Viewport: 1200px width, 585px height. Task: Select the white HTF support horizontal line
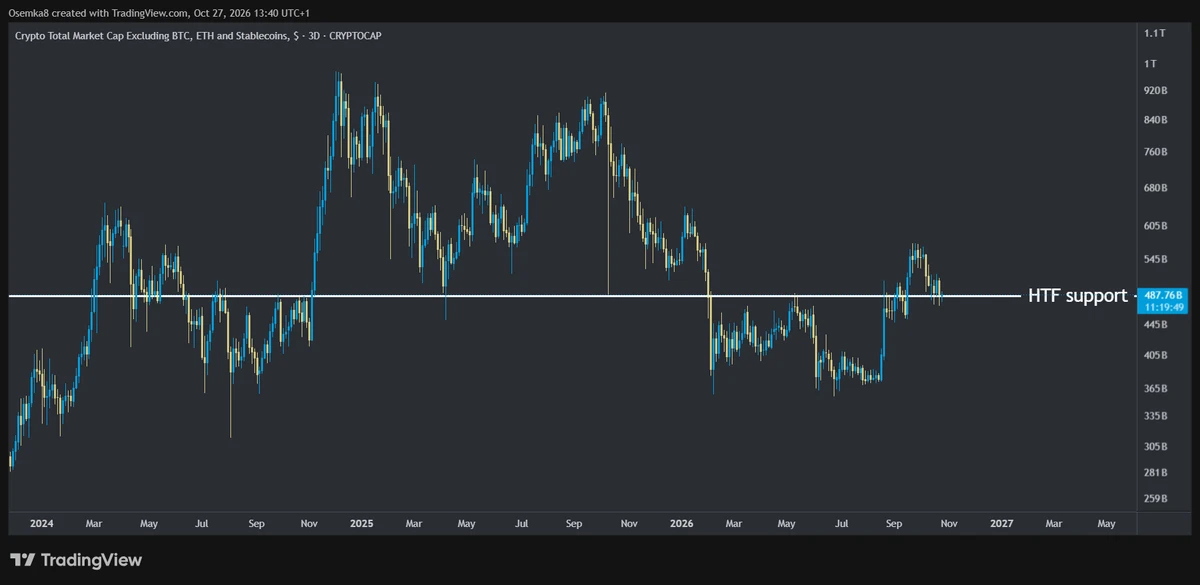coord(515,296)
